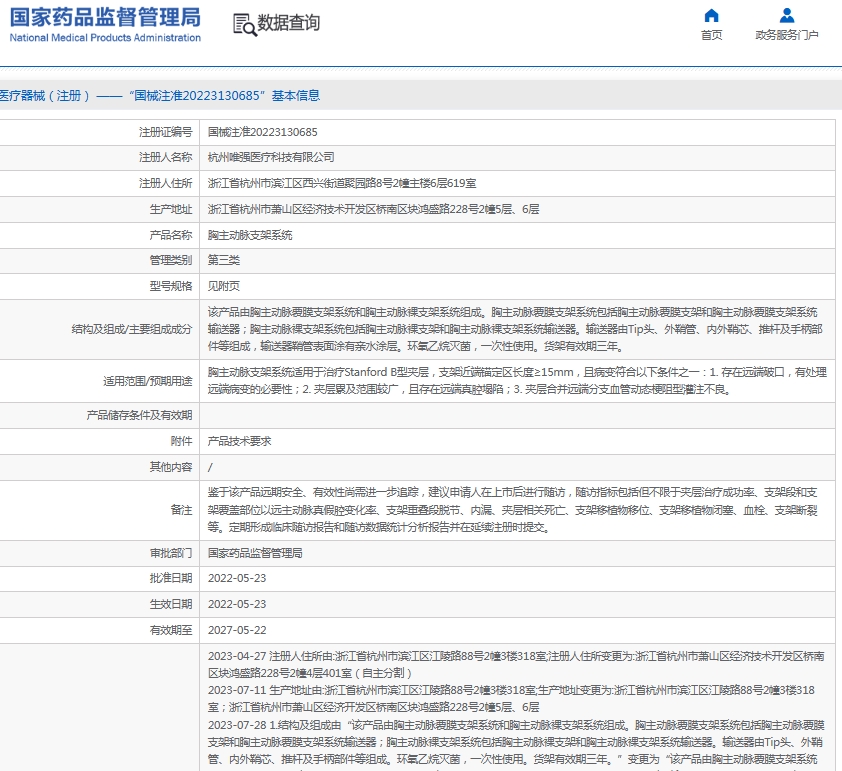Select the 生产地址 address value

(x=374, y=209)
